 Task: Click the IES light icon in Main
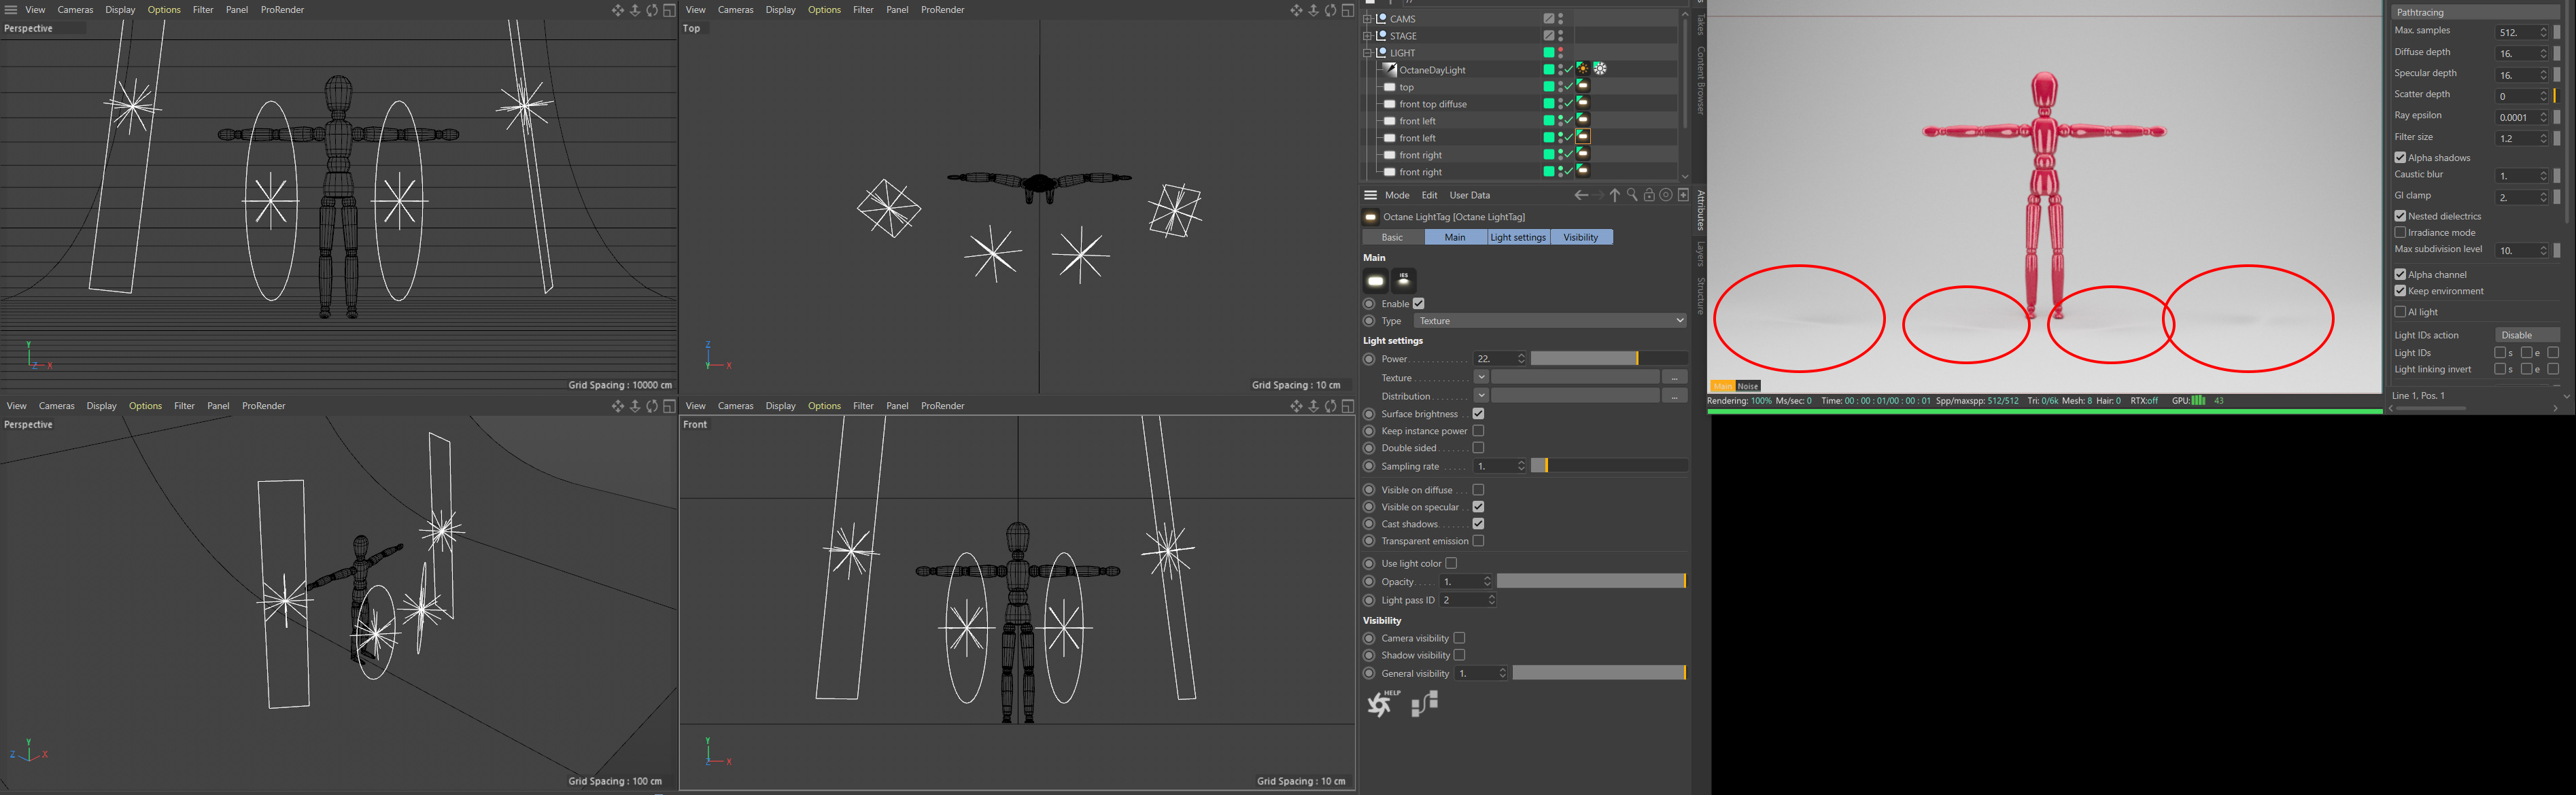tap(1404, 281)
